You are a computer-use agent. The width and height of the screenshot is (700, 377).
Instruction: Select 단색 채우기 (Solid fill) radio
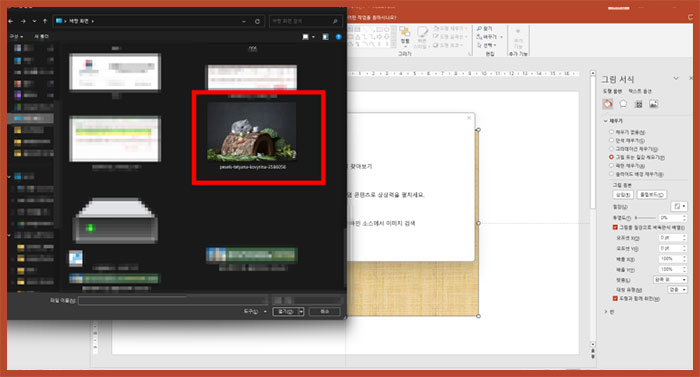point(612,141)
